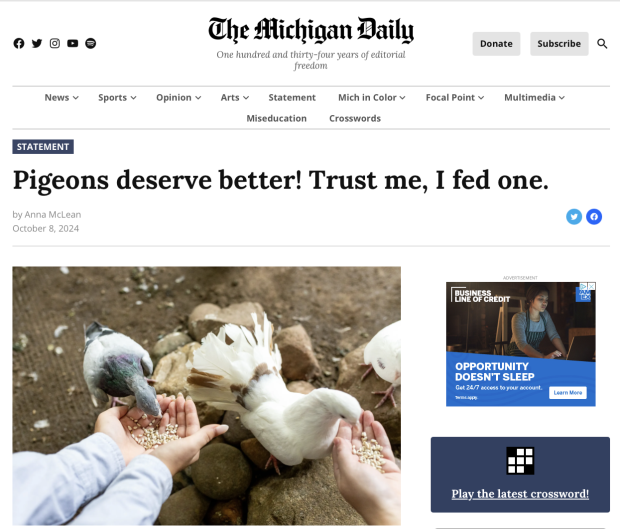This screenshot has height=529, width=620.
Task: Expand the Sports dropdown menu
Action: click(117, 98)
